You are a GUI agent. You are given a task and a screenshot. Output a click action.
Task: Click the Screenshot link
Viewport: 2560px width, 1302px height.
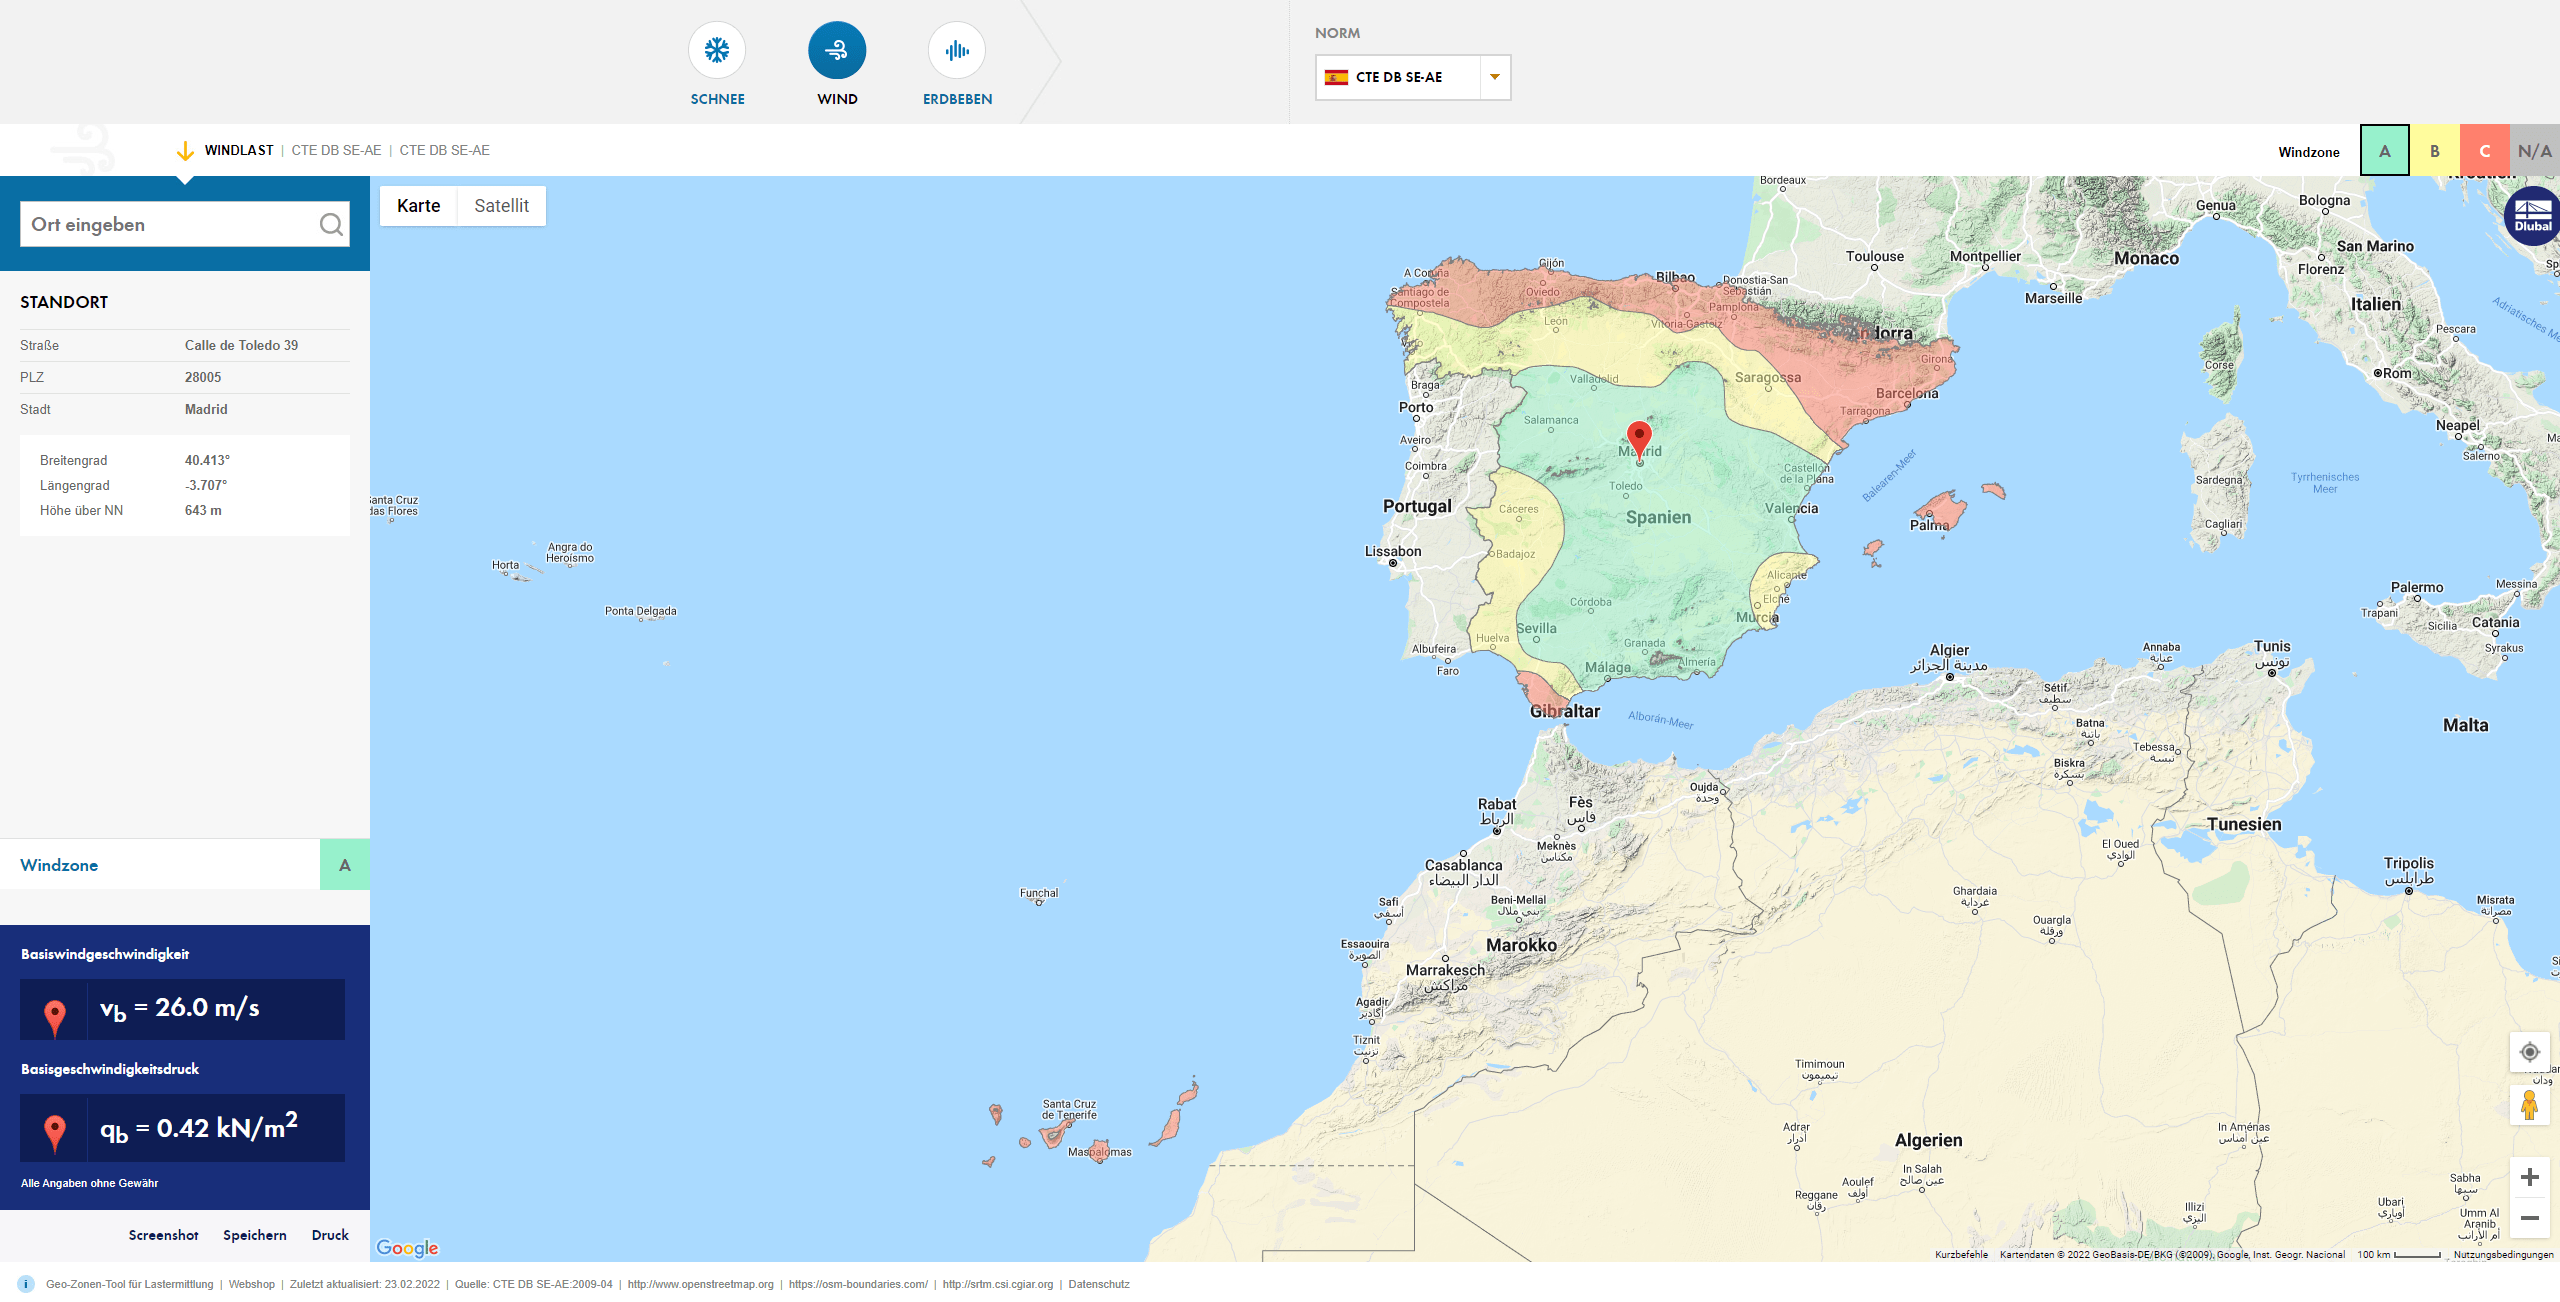(163, 1234)
